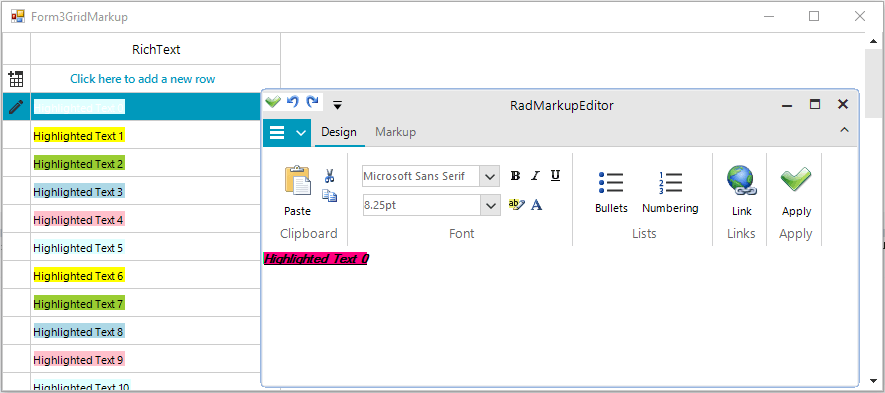
Task: Click the add new row grid icon
Action: click(16, 79)
